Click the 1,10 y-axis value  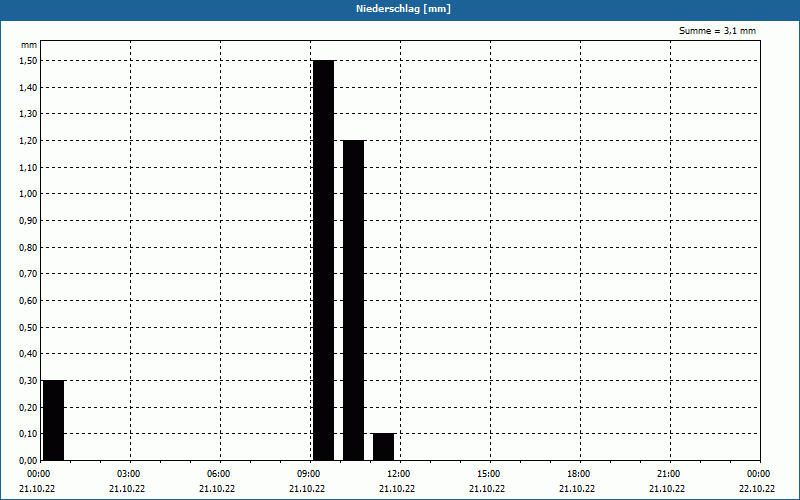(28, 167)
